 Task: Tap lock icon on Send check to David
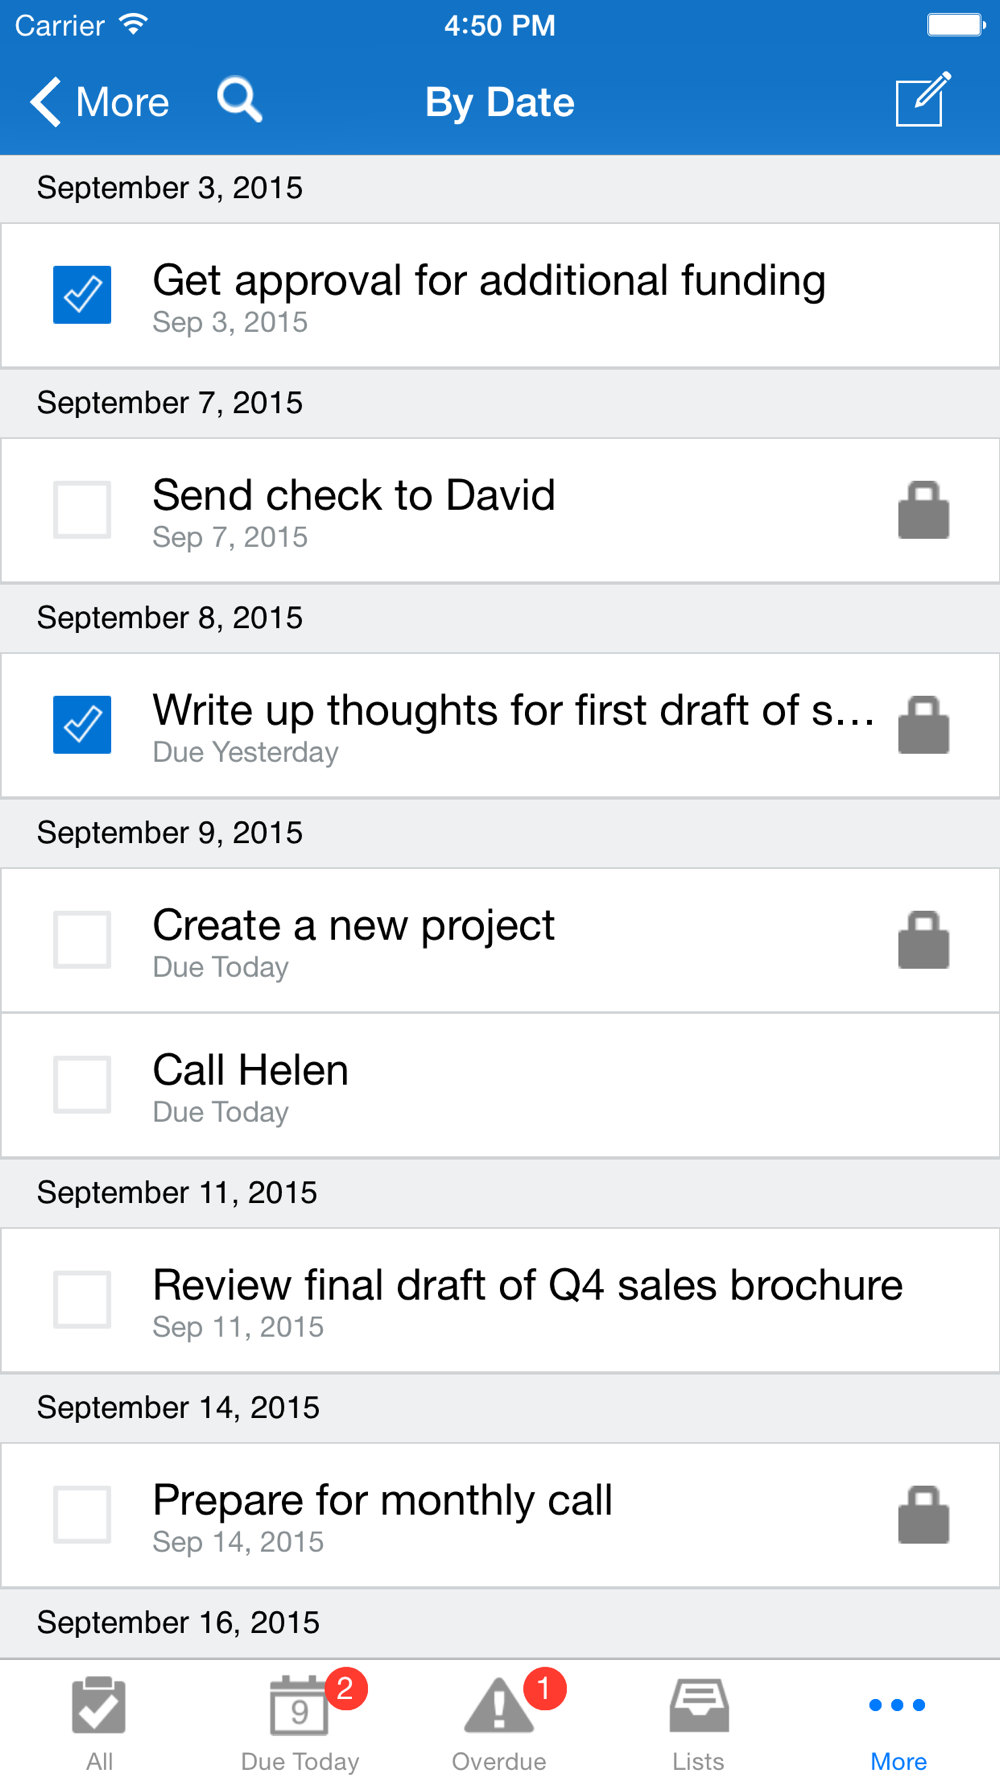(923, 510)
